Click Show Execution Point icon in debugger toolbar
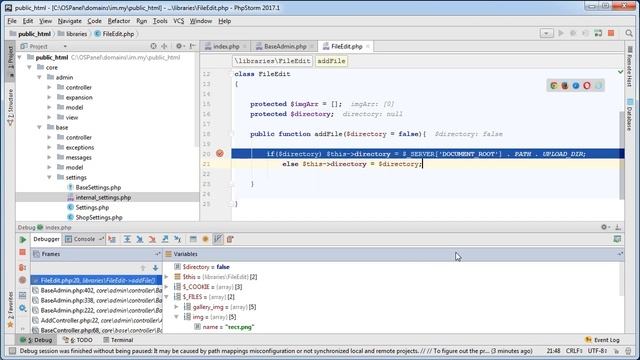The image size is (640, 360). point(111,240)
